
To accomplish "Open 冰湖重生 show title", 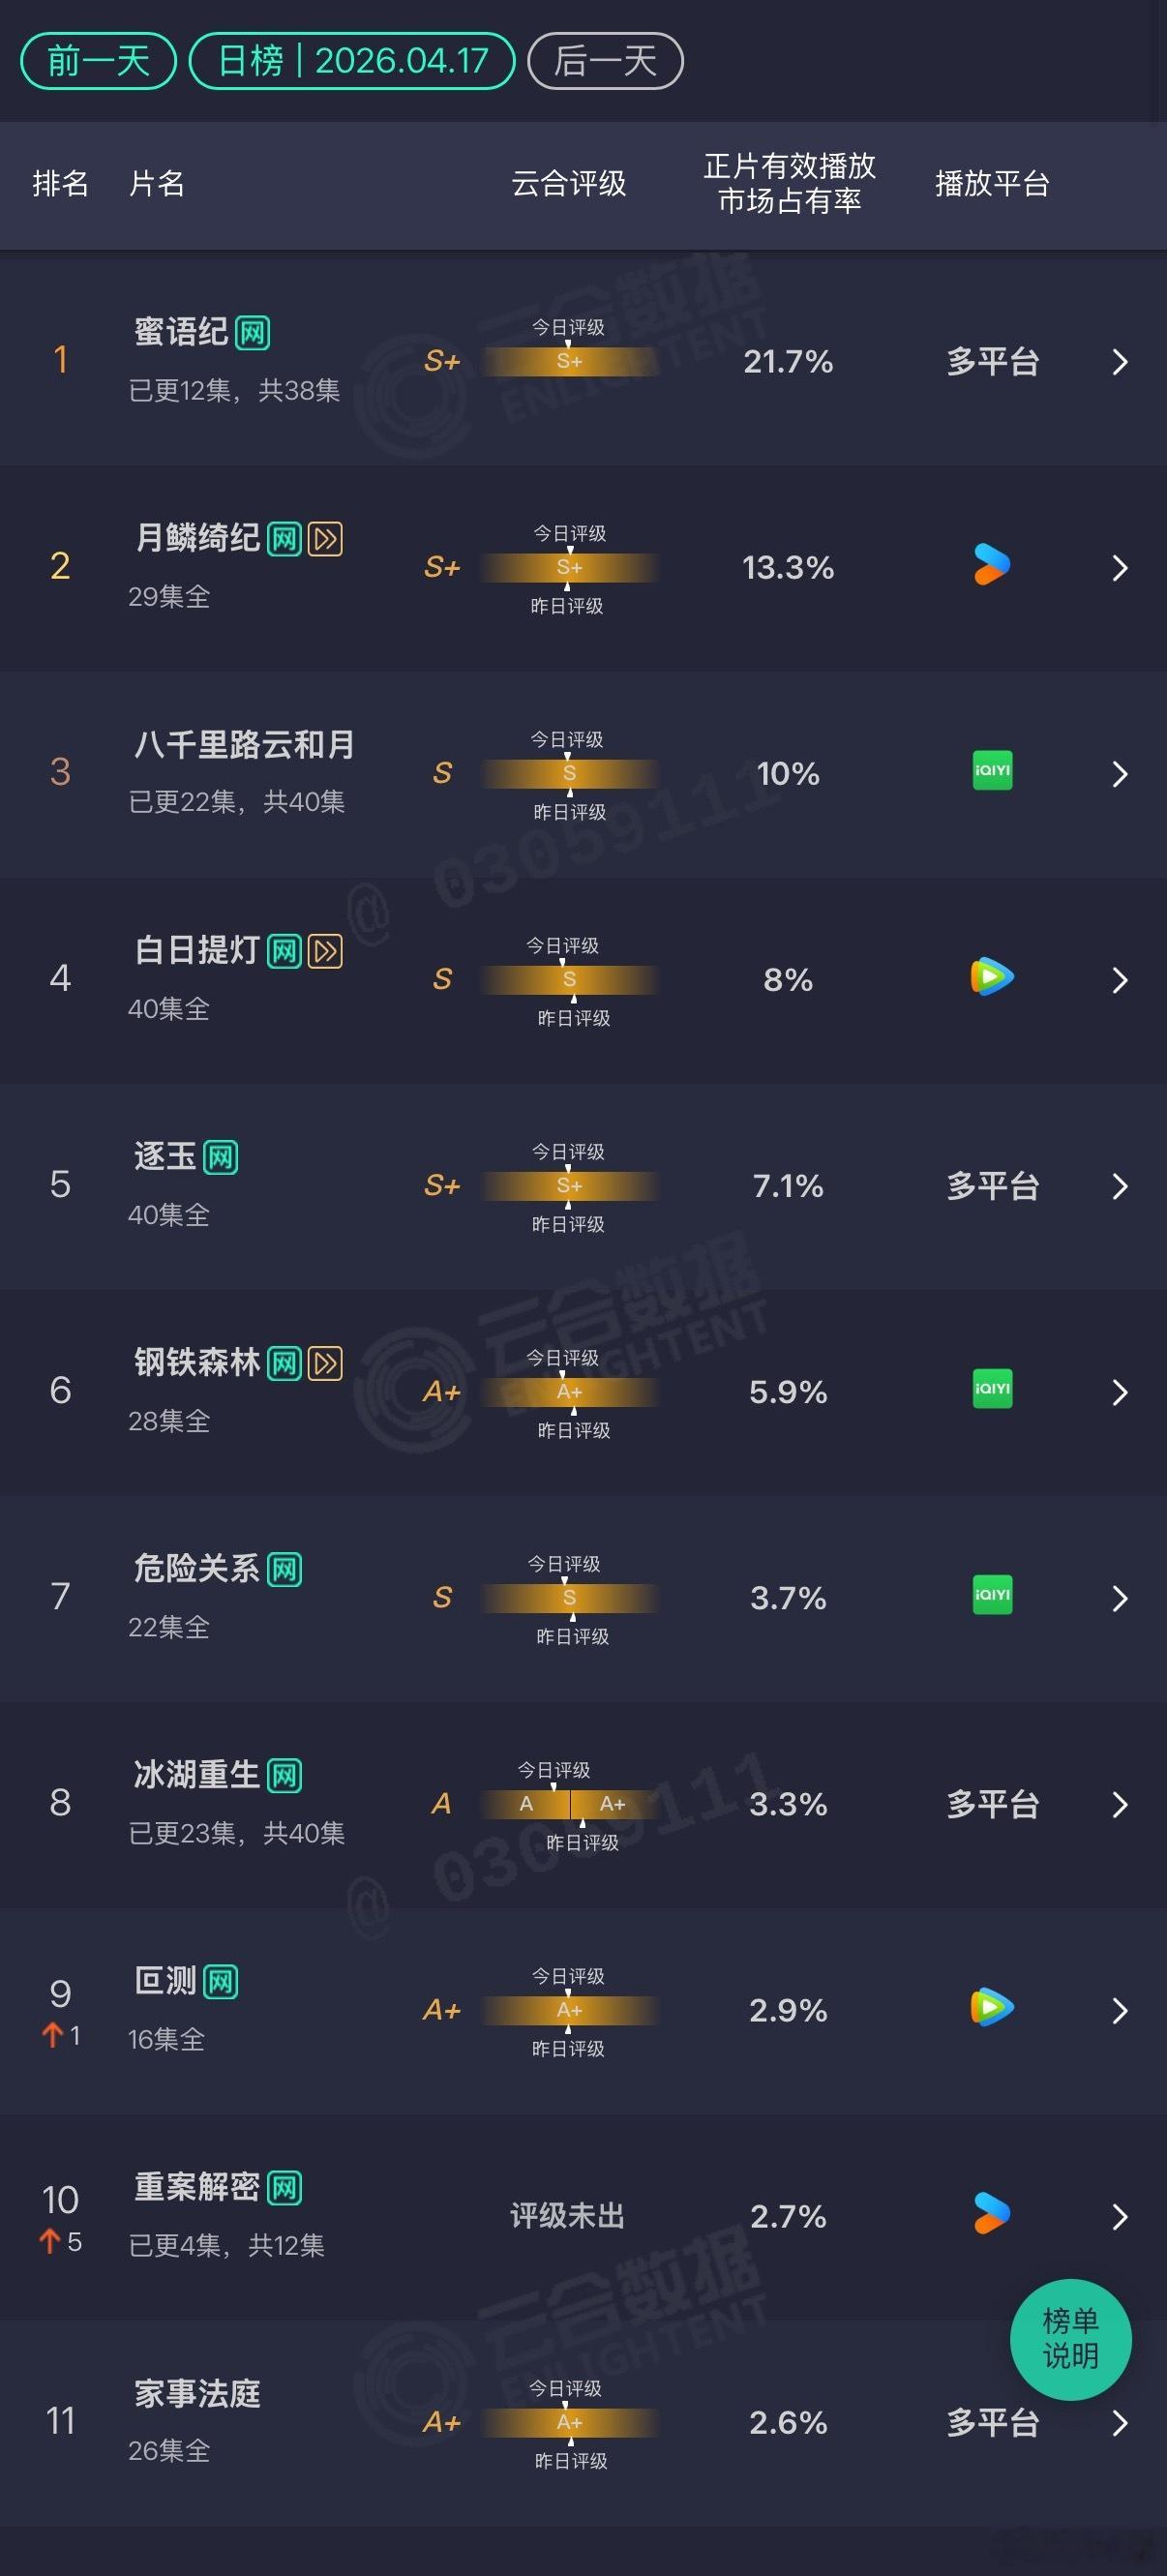I will 197,1775.
